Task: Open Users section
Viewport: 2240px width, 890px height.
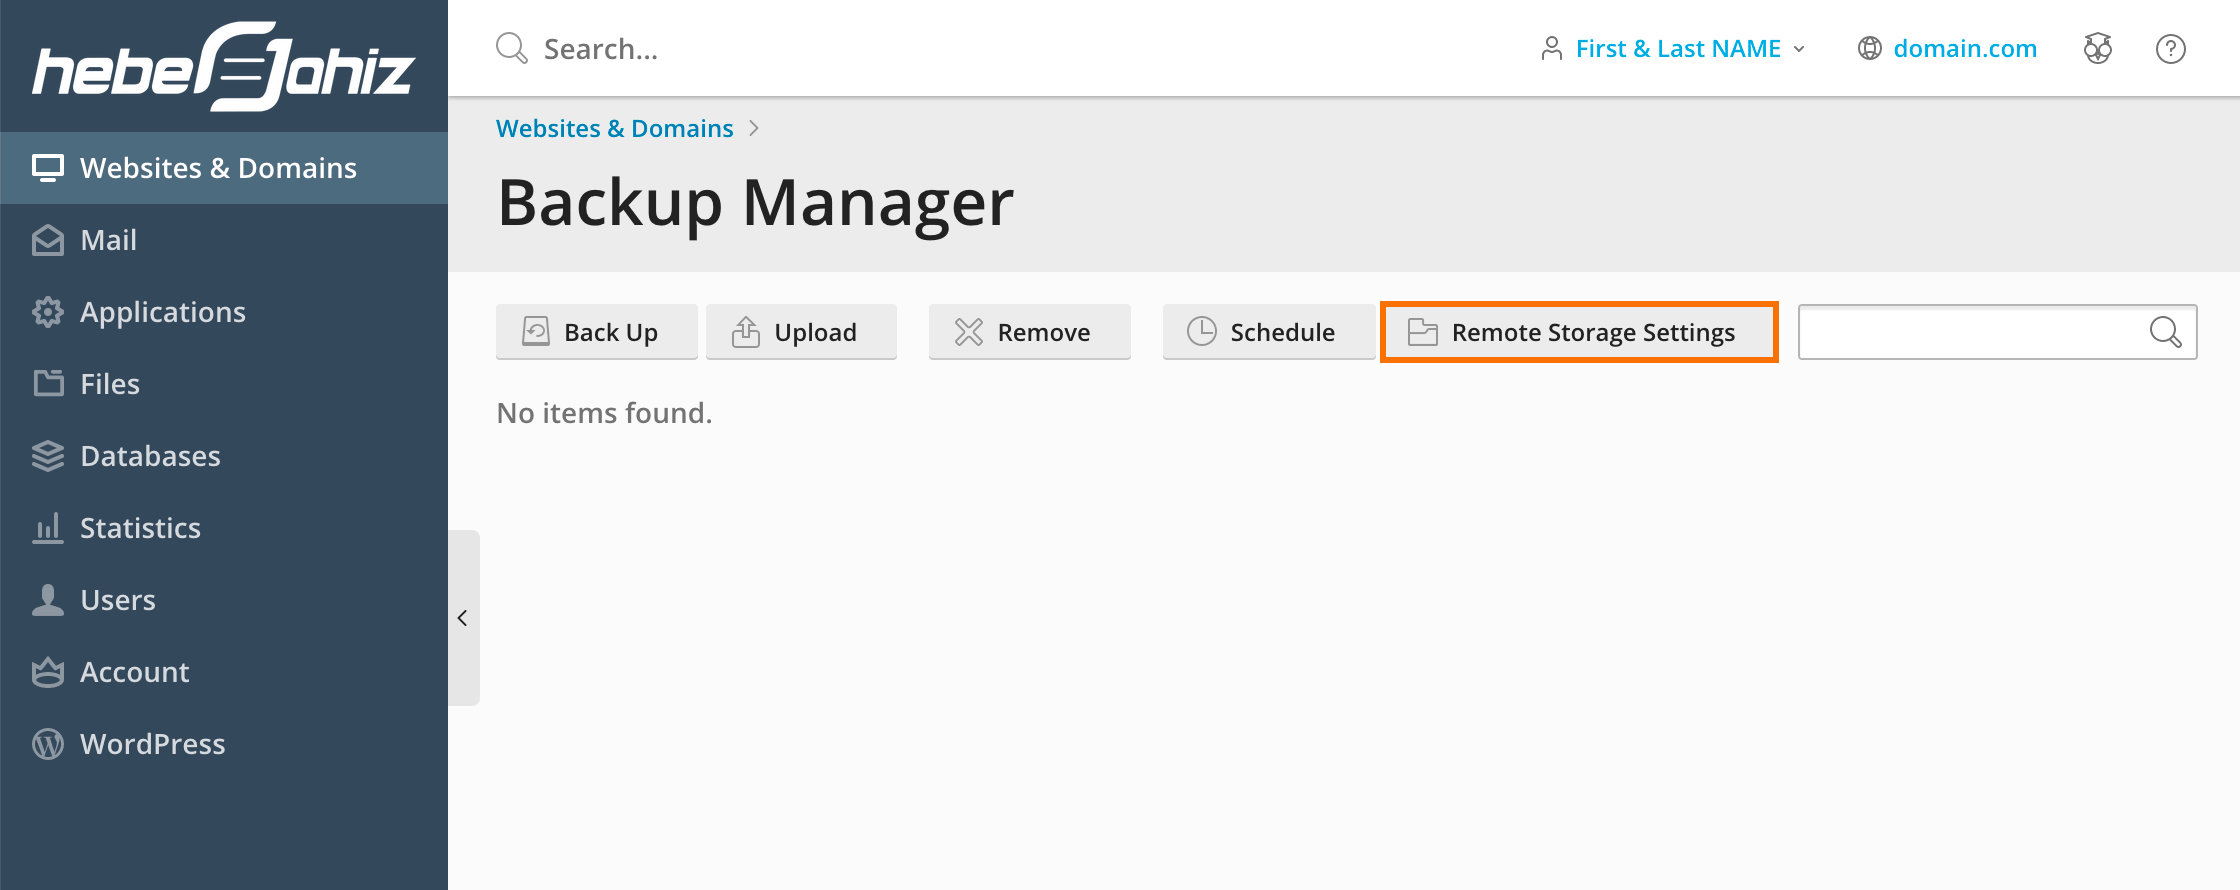Action: 224,600
